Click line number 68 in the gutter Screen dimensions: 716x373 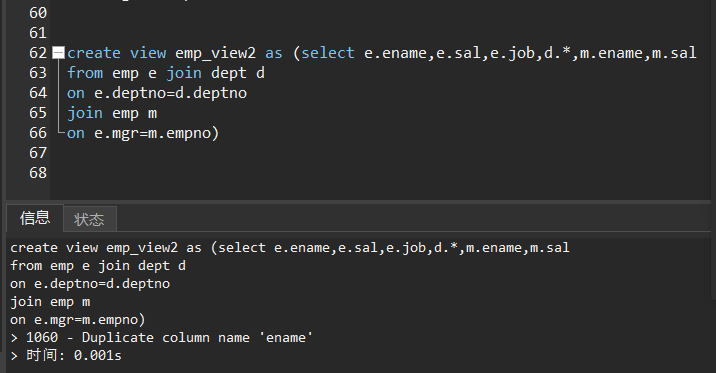(x=38, y=173)
